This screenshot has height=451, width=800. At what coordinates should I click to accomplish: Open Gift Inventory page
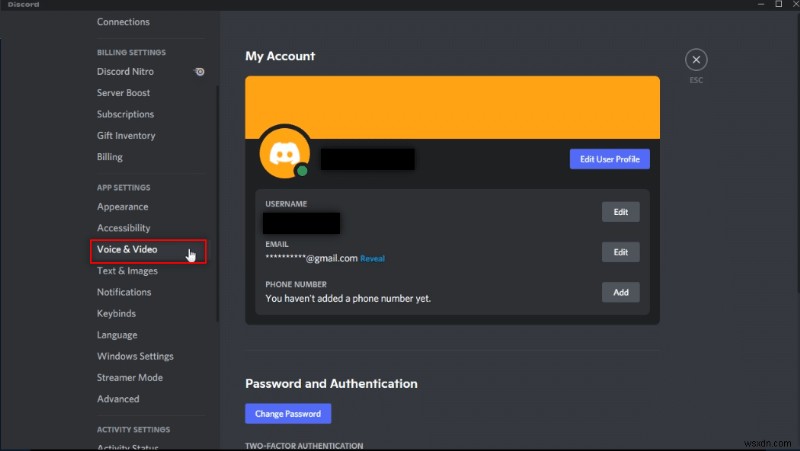[x=126, y=136]
